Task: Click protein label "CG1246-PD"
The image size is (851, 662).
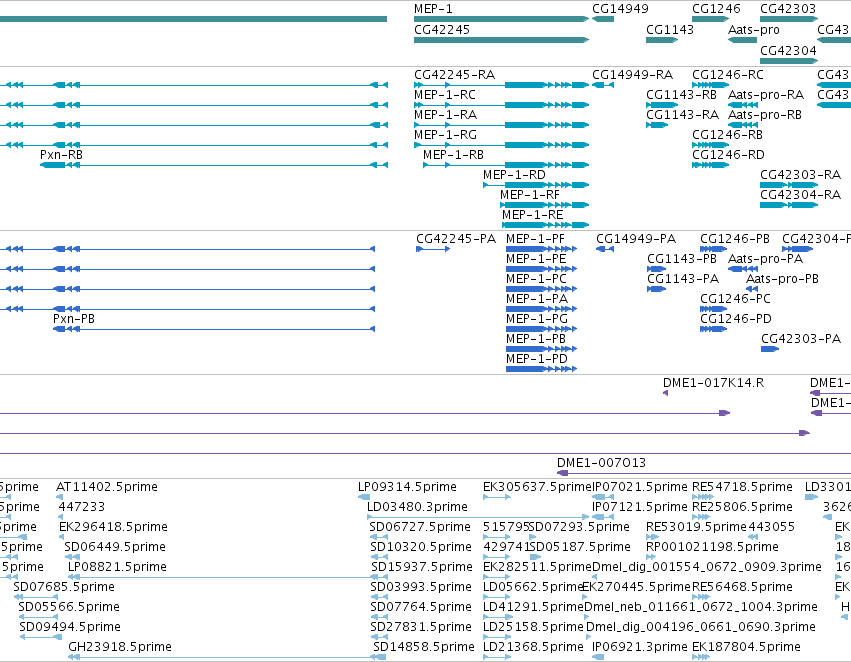Action: pos(736,320)
